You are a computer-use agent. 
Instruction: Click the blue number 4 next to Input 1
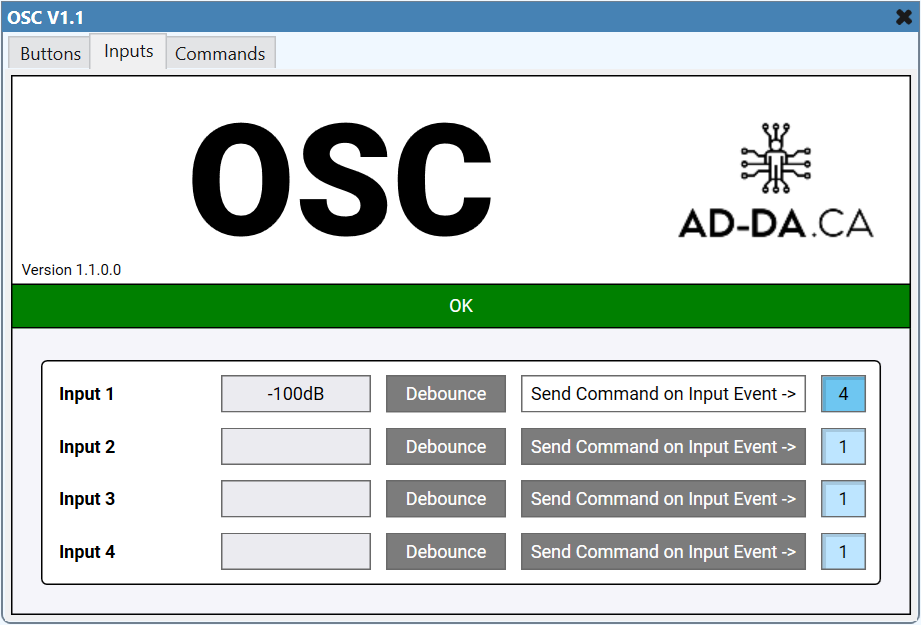coord(843,393)
